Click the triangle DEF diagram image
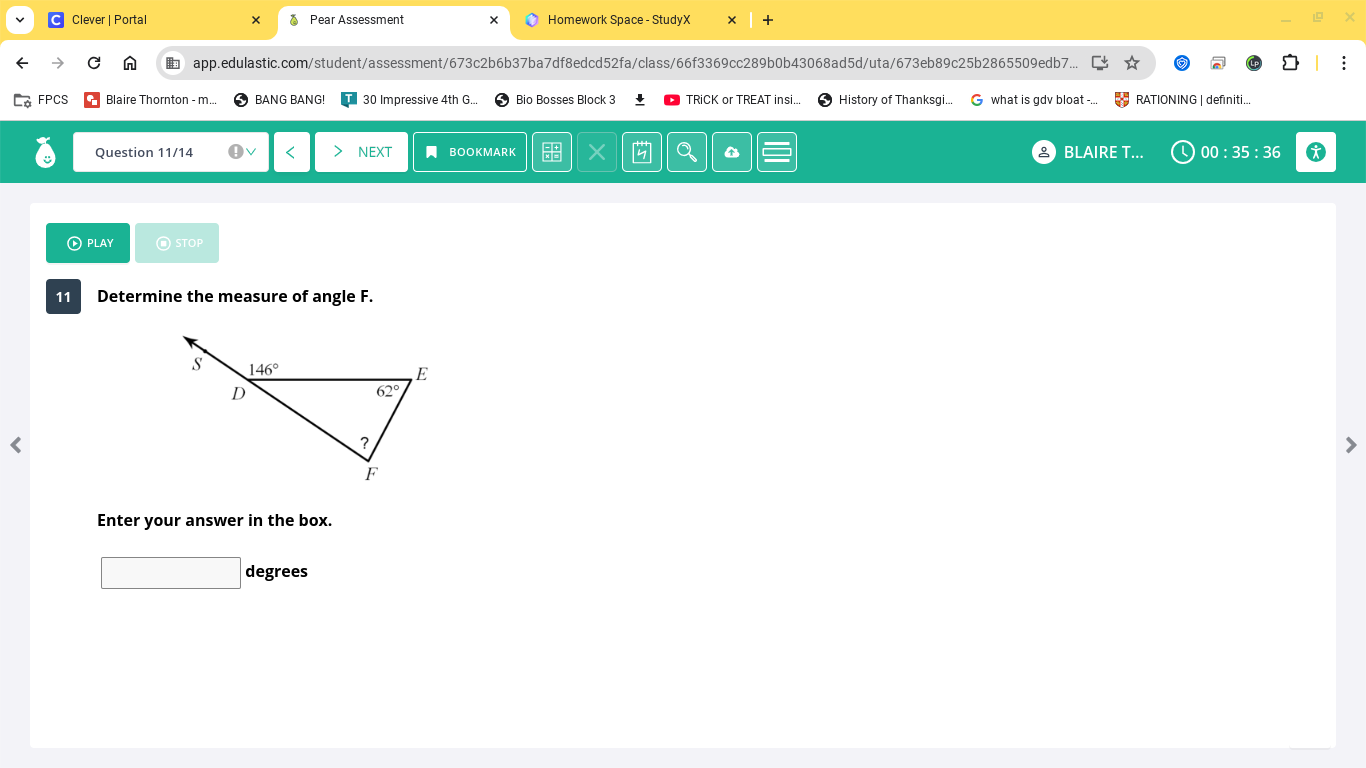1366x768 pixels. tap(306, 408)
